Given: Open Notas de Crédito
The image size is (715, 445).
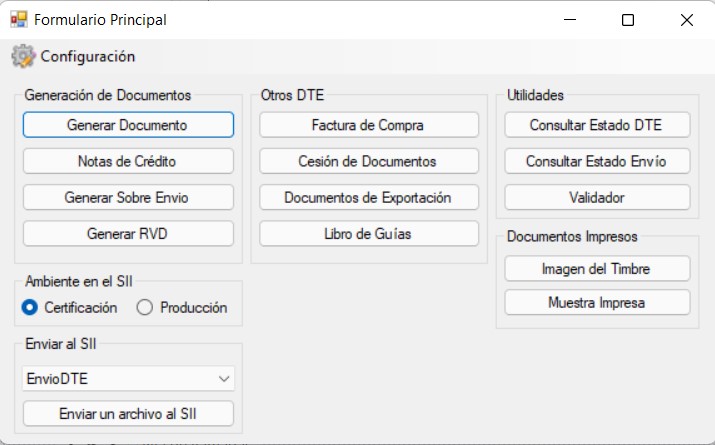Looking at the screenshot, I should click(x=128, y=161).
